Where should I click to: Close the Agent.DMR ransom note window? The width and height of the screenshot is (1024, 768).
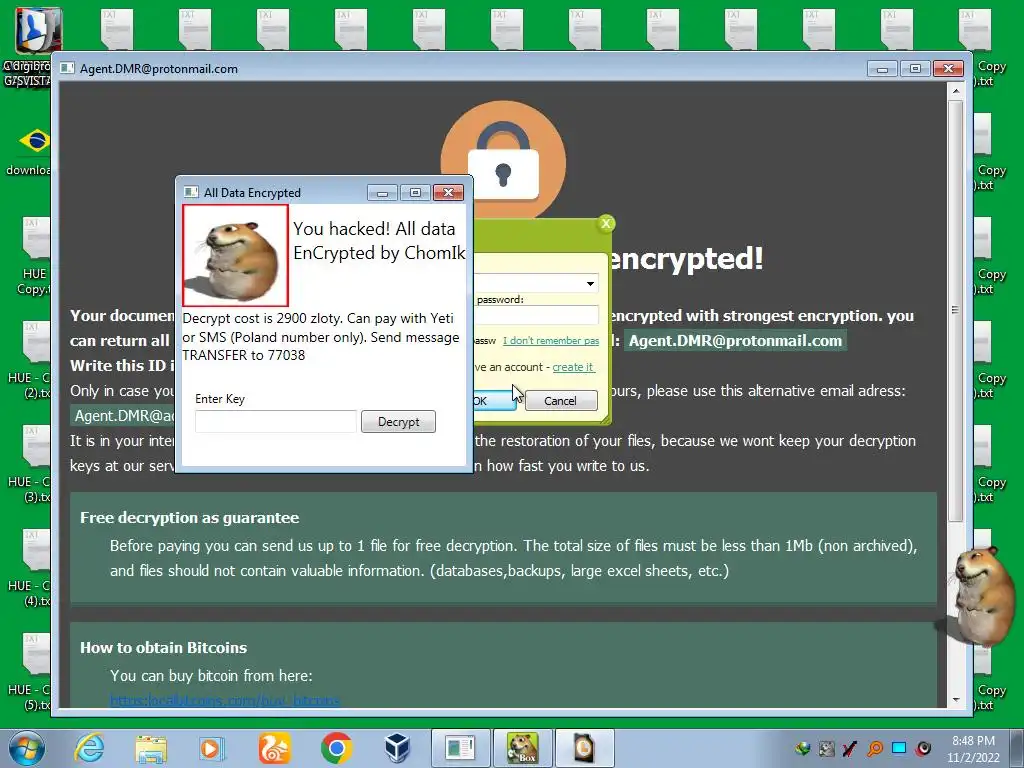(x=948, y=68)
